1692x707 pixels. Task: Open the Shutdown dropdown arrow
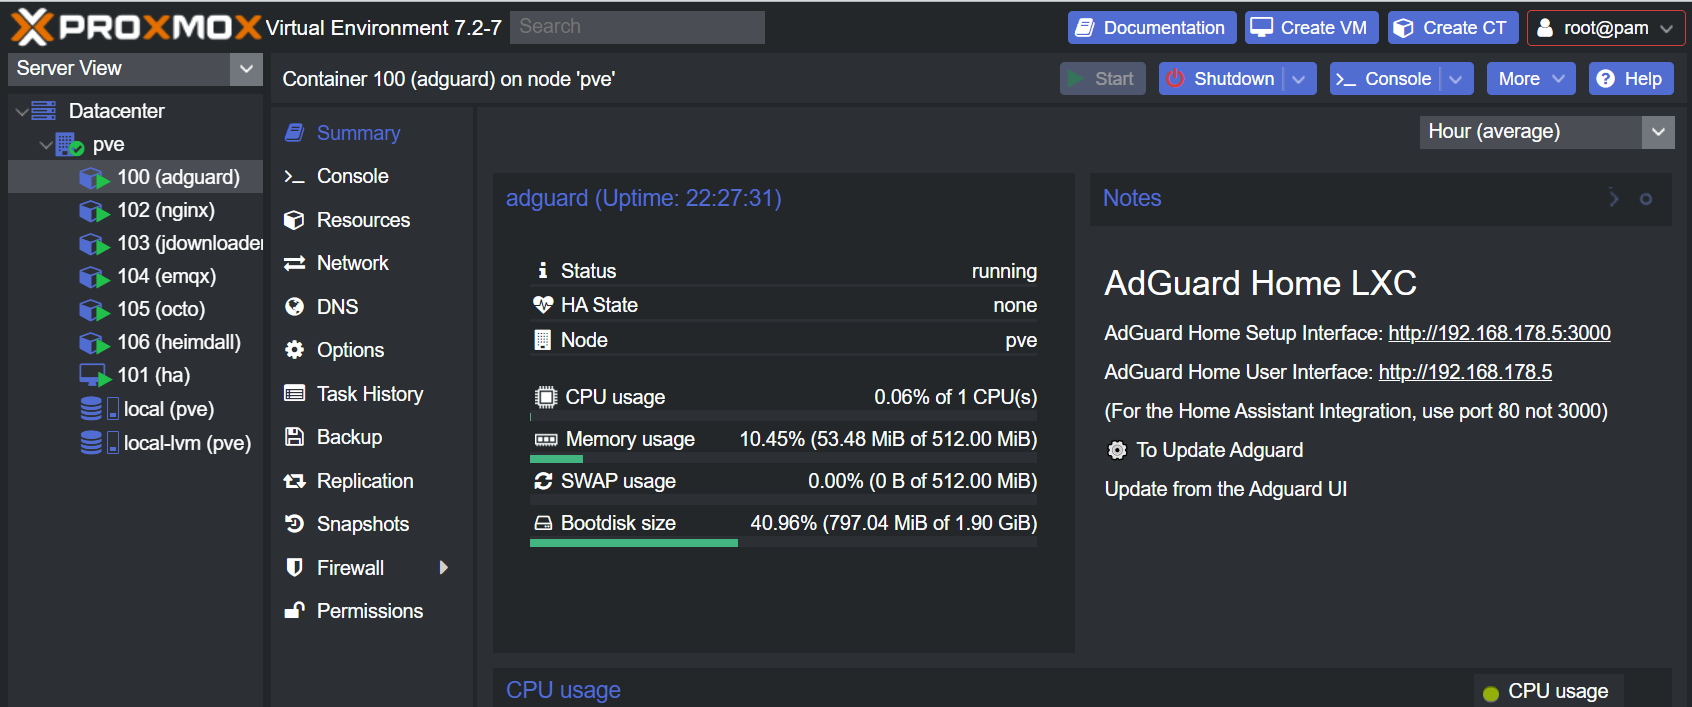(x=1298, y=79)
